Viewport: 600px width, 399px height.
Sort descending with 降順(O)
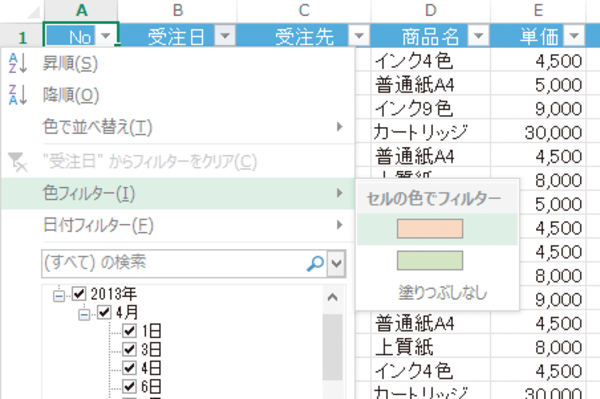pyautogui.click(x=178, y=95)
